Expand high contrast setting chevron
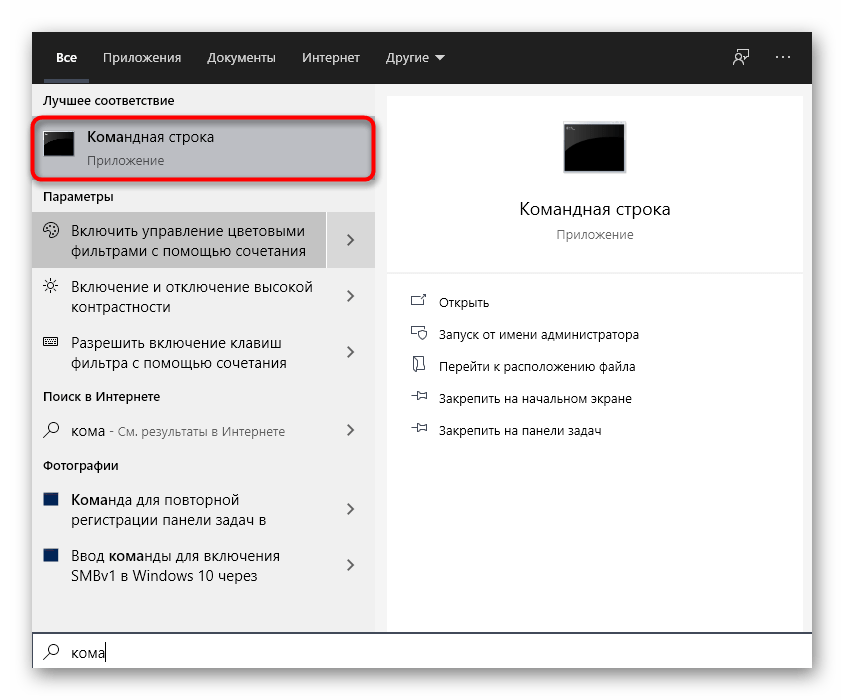 click(x=350, y=296)
